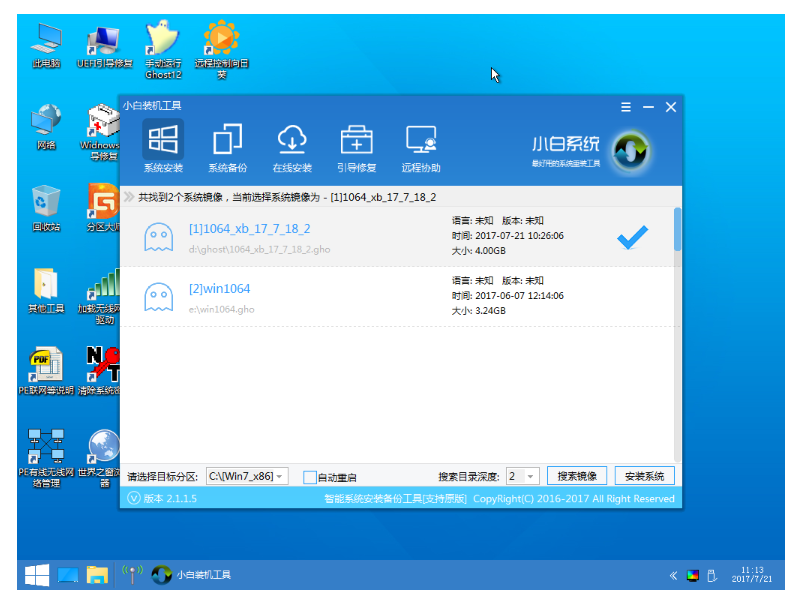Open file explorer folder in taskbar
The width and height of the screenshot is (795, 597).
pyautogui.click(x=97, y=575)
